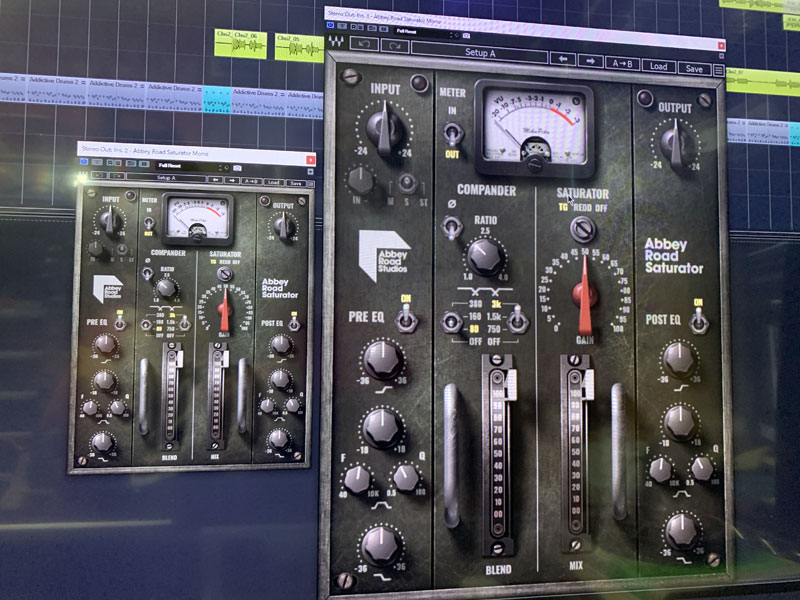Click compander Ratio knob in large window
This screenshot has width=800, height=600.
[484, 257]
